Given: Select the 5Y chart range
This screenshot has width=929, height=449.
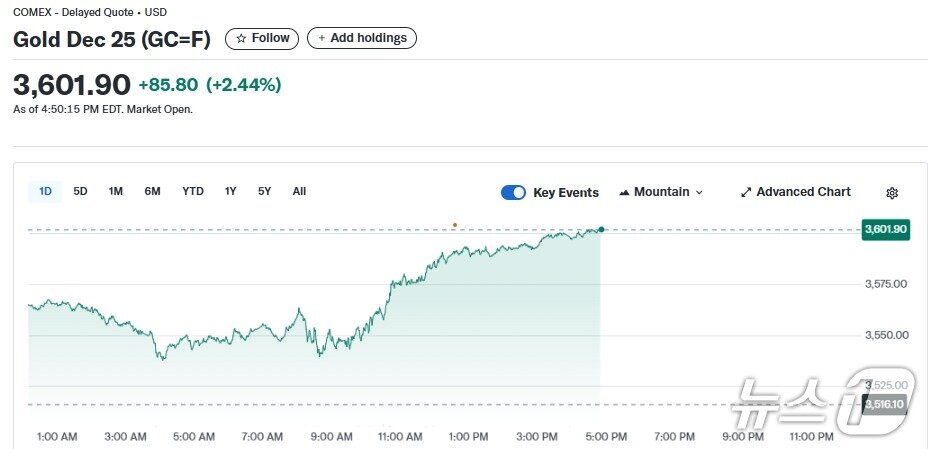Looking at the screenshot, I should (264, 191).
